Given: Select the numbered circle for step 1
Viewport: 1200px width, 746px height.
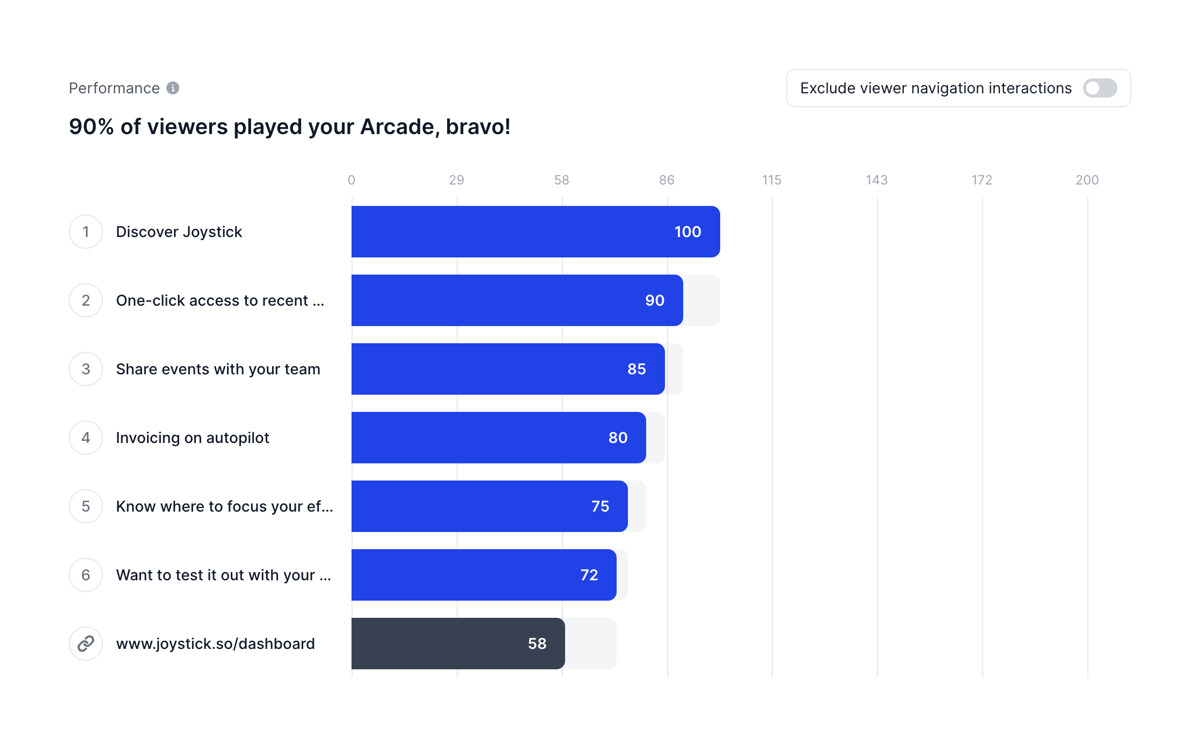Looking at the screenshot, I should pyautogui.click(x=86, y=231).
